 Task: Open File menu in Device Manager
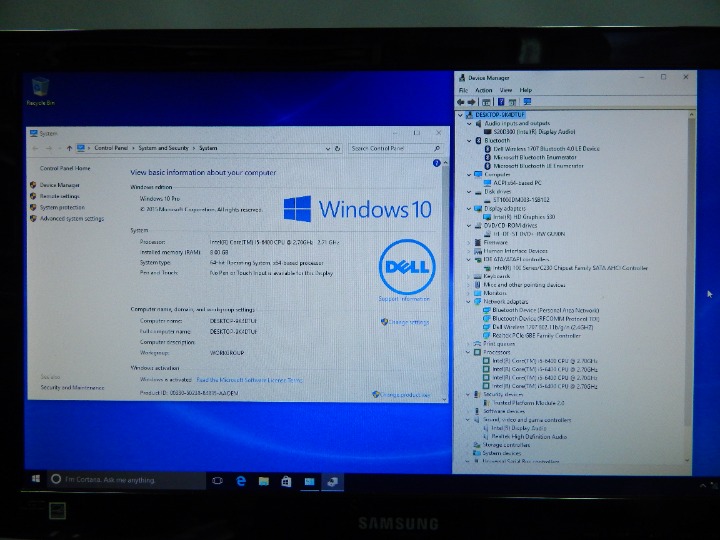tap(463, 90)
